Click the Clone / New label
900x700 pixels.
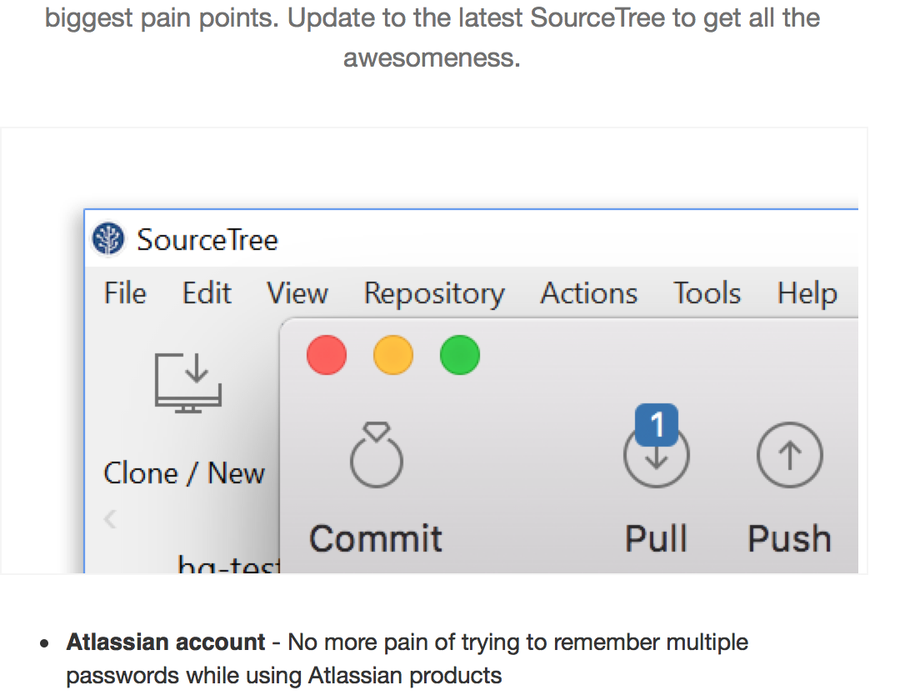pyautogui.click(x=184, y=473)
